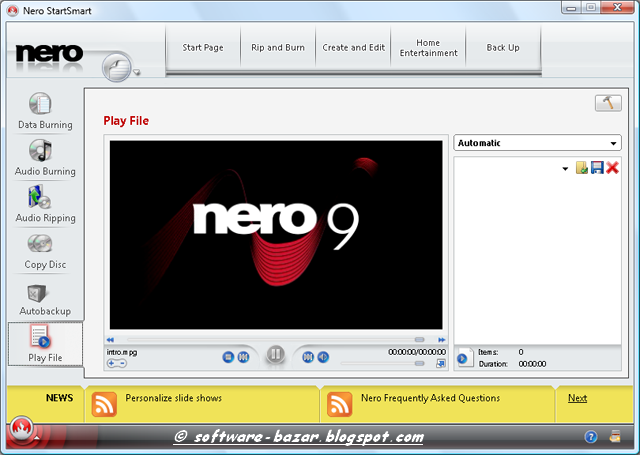Launch the Audio Ripping tool
Viewport: 640px width, 455px height.
point(45,204)
